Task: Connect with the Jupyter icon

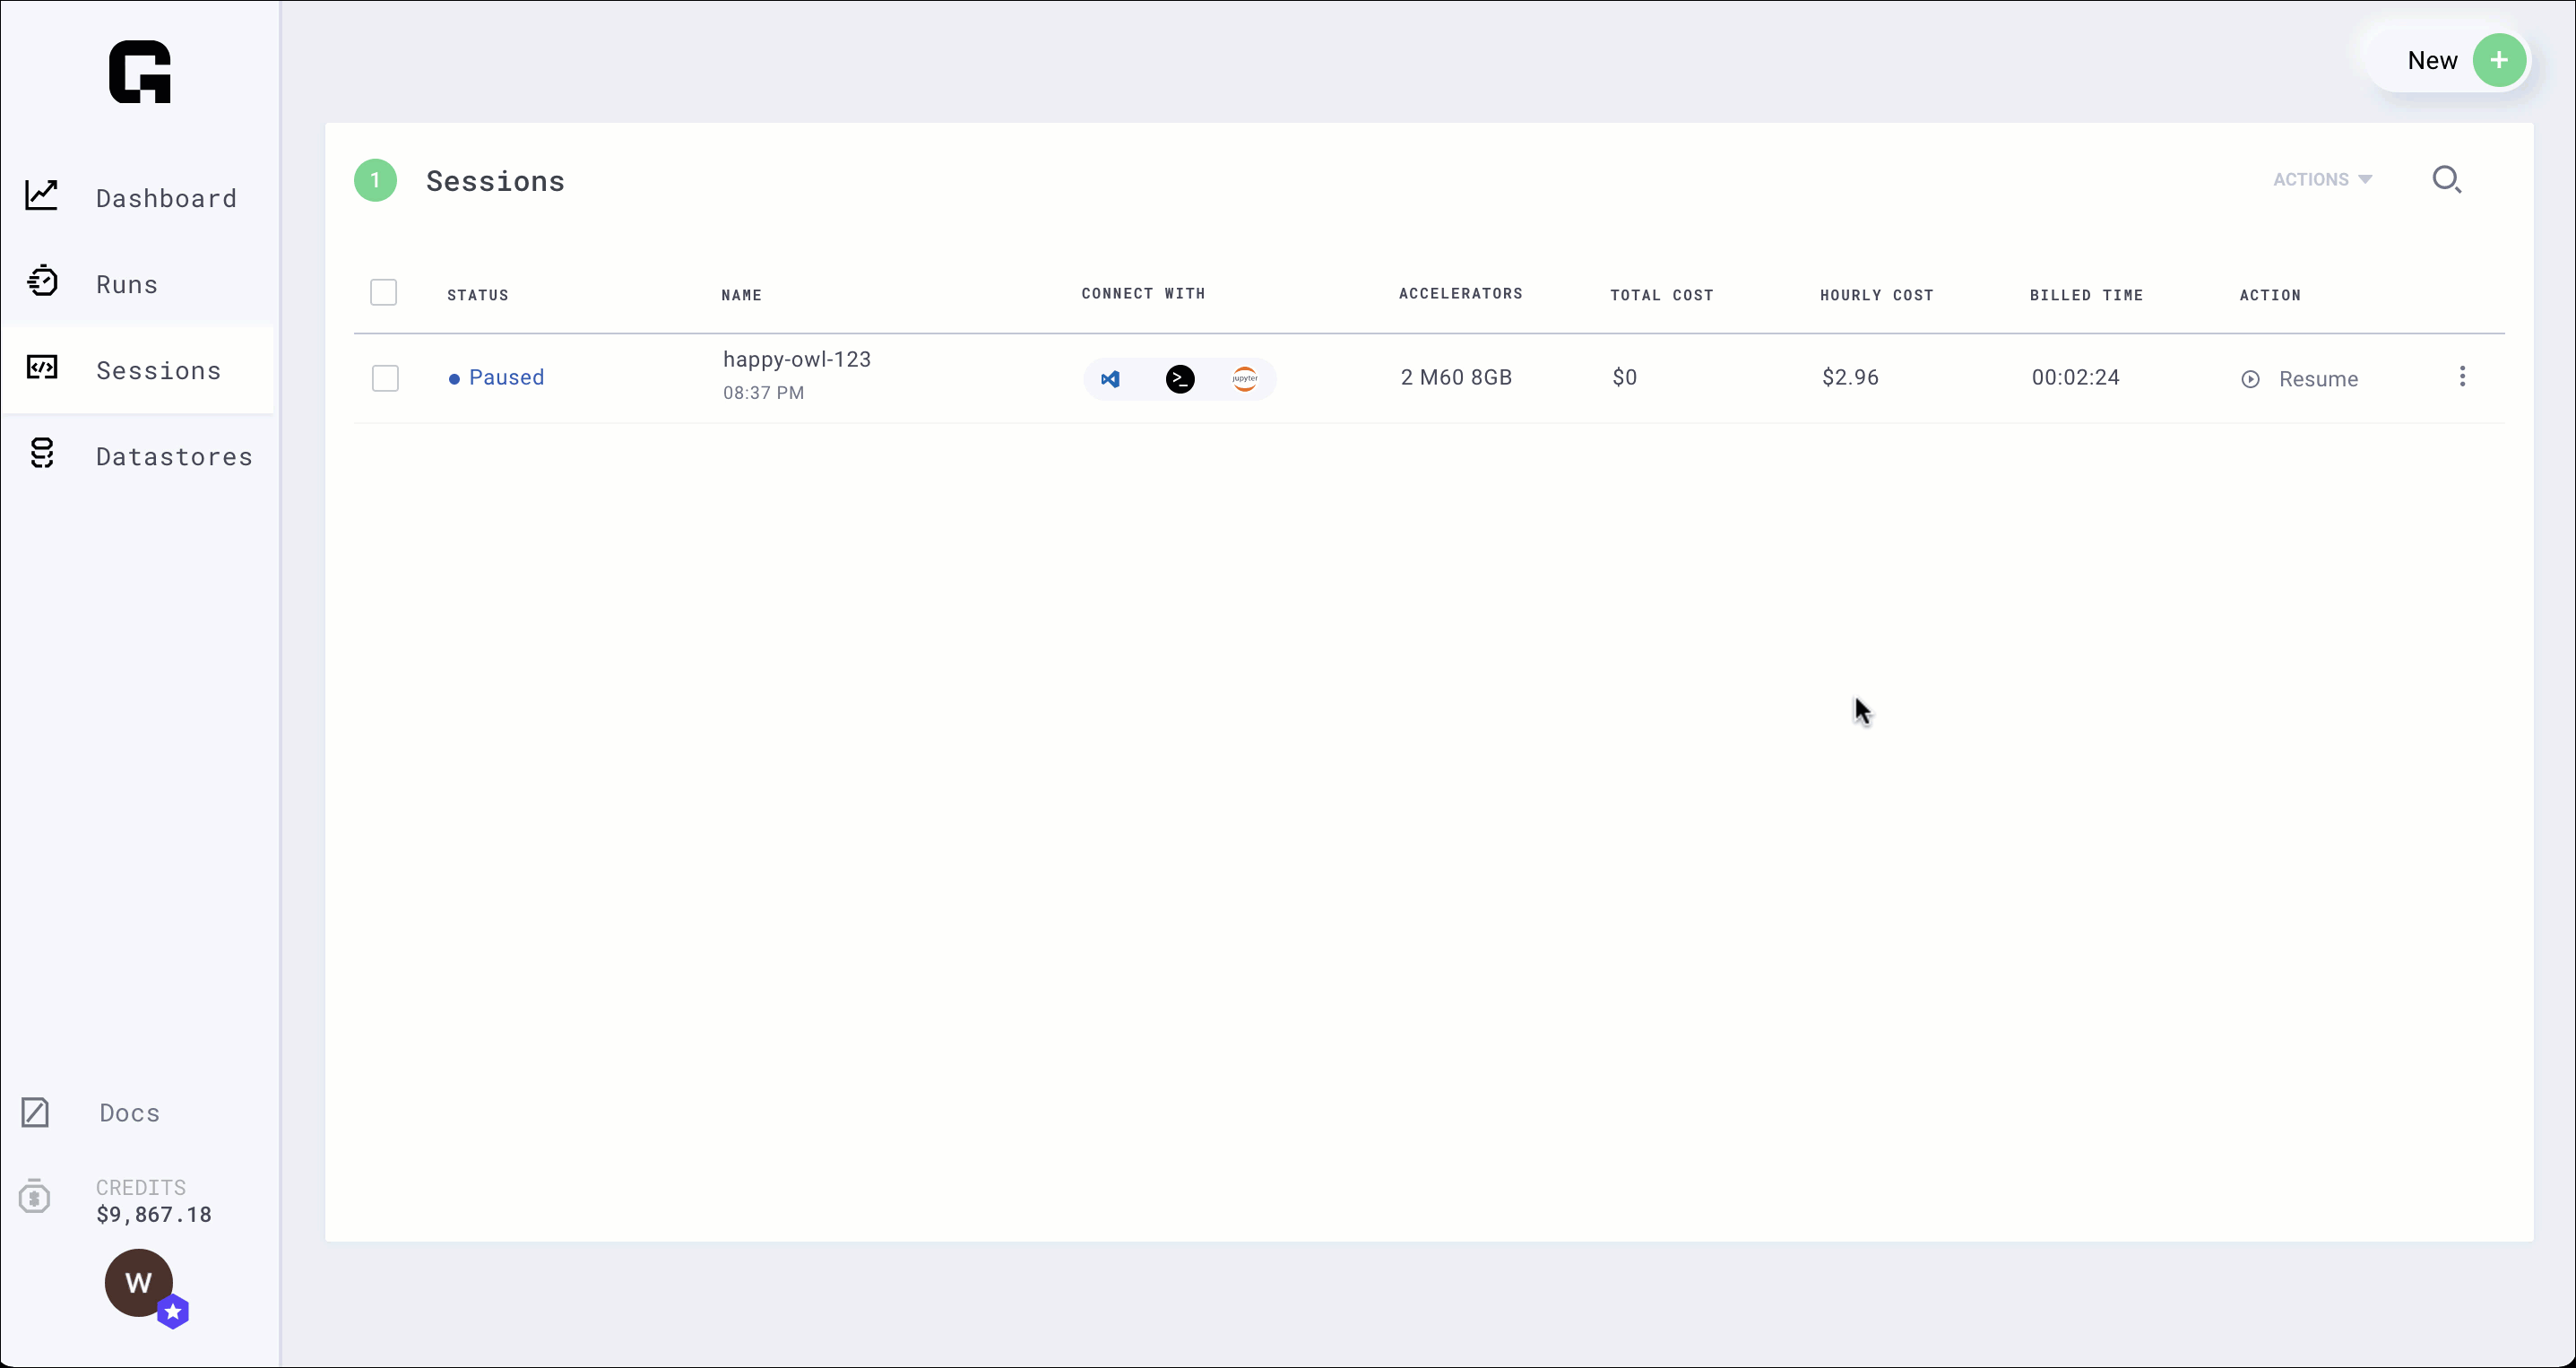Action: point(1245,379)
